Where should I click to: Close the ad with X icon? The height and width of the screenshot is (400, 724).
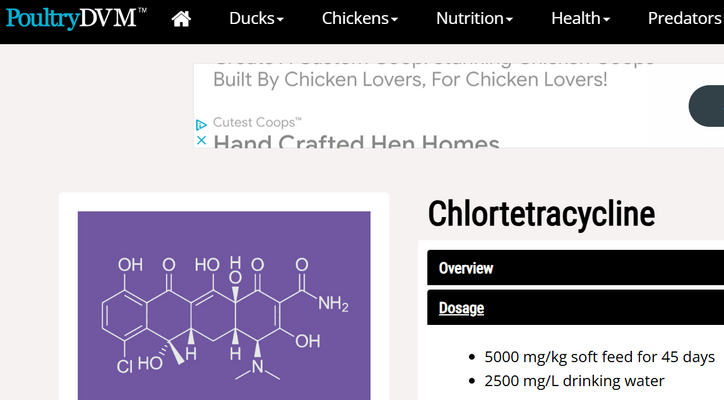pos(201,140)
